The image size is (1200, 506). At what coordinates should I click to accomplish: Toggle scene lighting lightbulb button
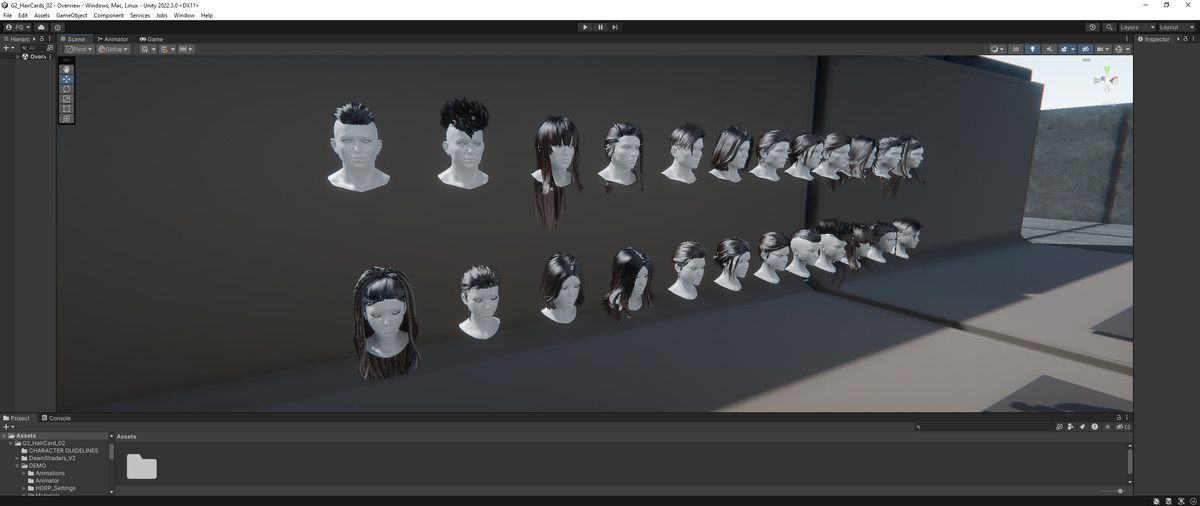tap(1033, 49)
